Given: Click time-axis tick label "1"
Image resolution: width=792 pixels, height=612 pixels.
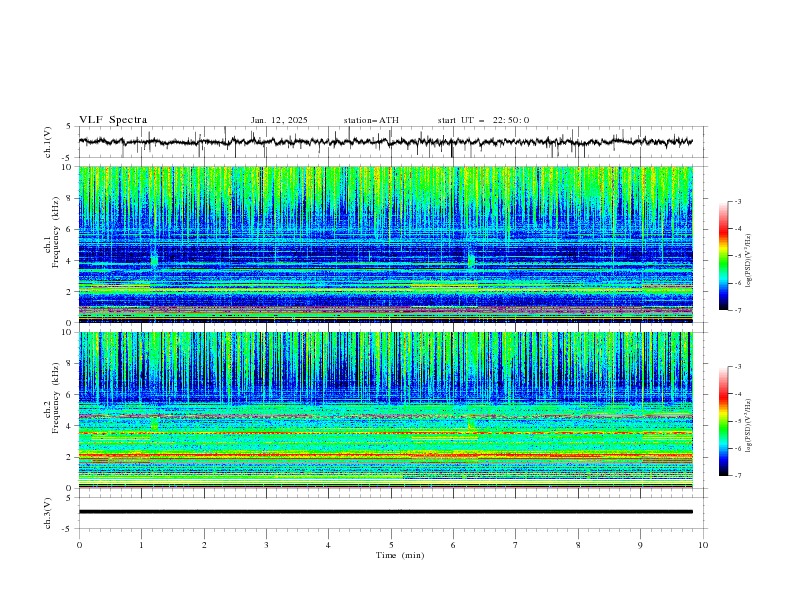Looking at the screenshot, I should [x=141, y=545].
